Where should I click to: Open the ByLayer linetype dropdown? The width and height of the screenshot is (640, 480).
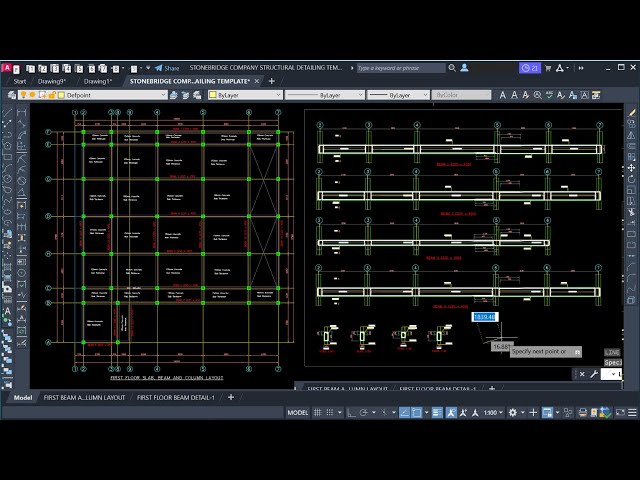click(324, 95)
